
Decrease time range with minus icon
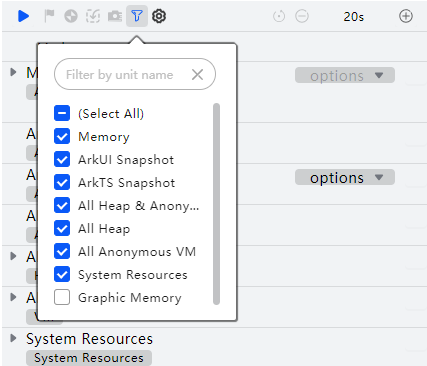click(302, 16)
